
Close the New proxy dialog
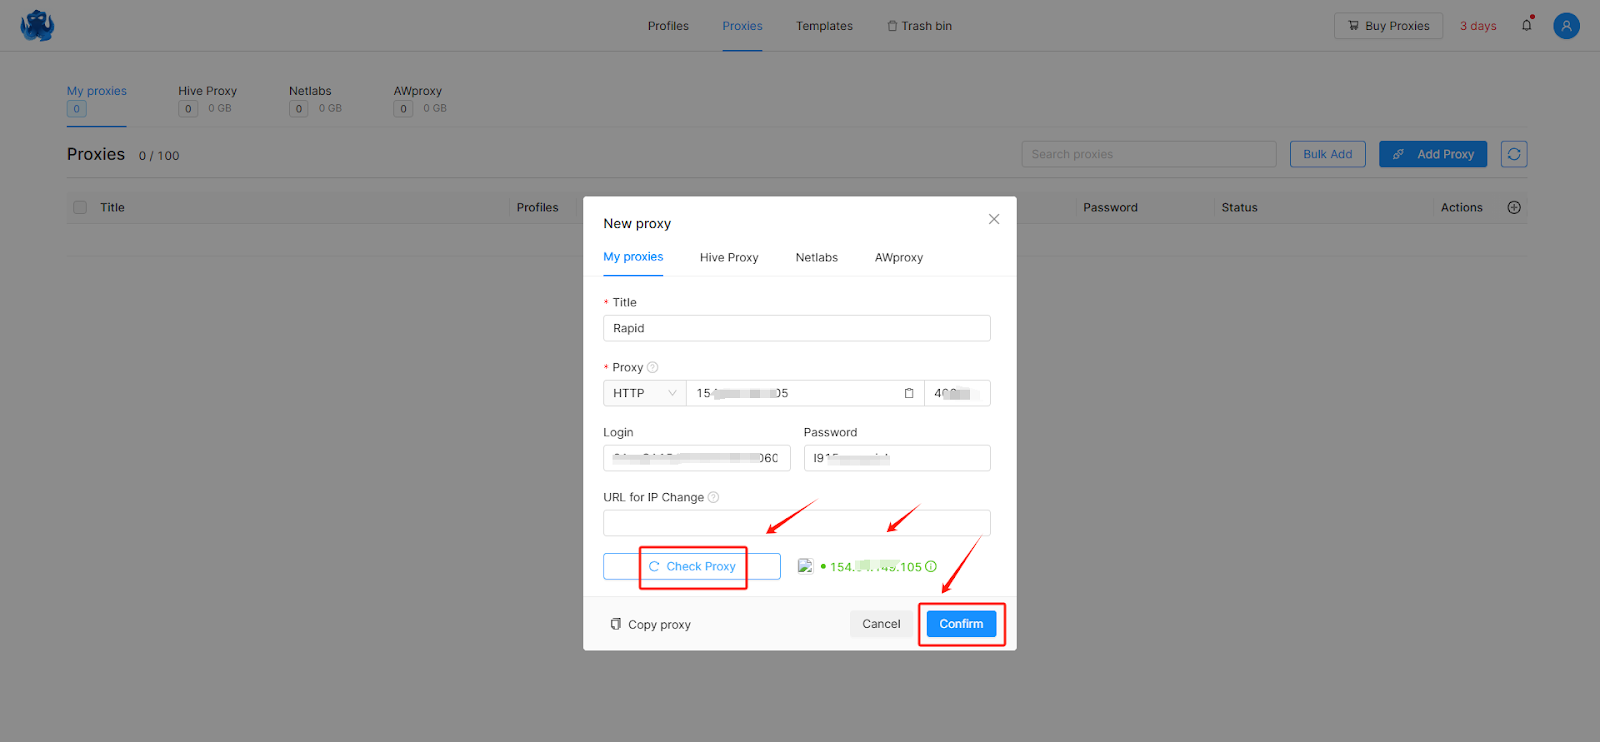pyautogui.click(x=994, y=219)
